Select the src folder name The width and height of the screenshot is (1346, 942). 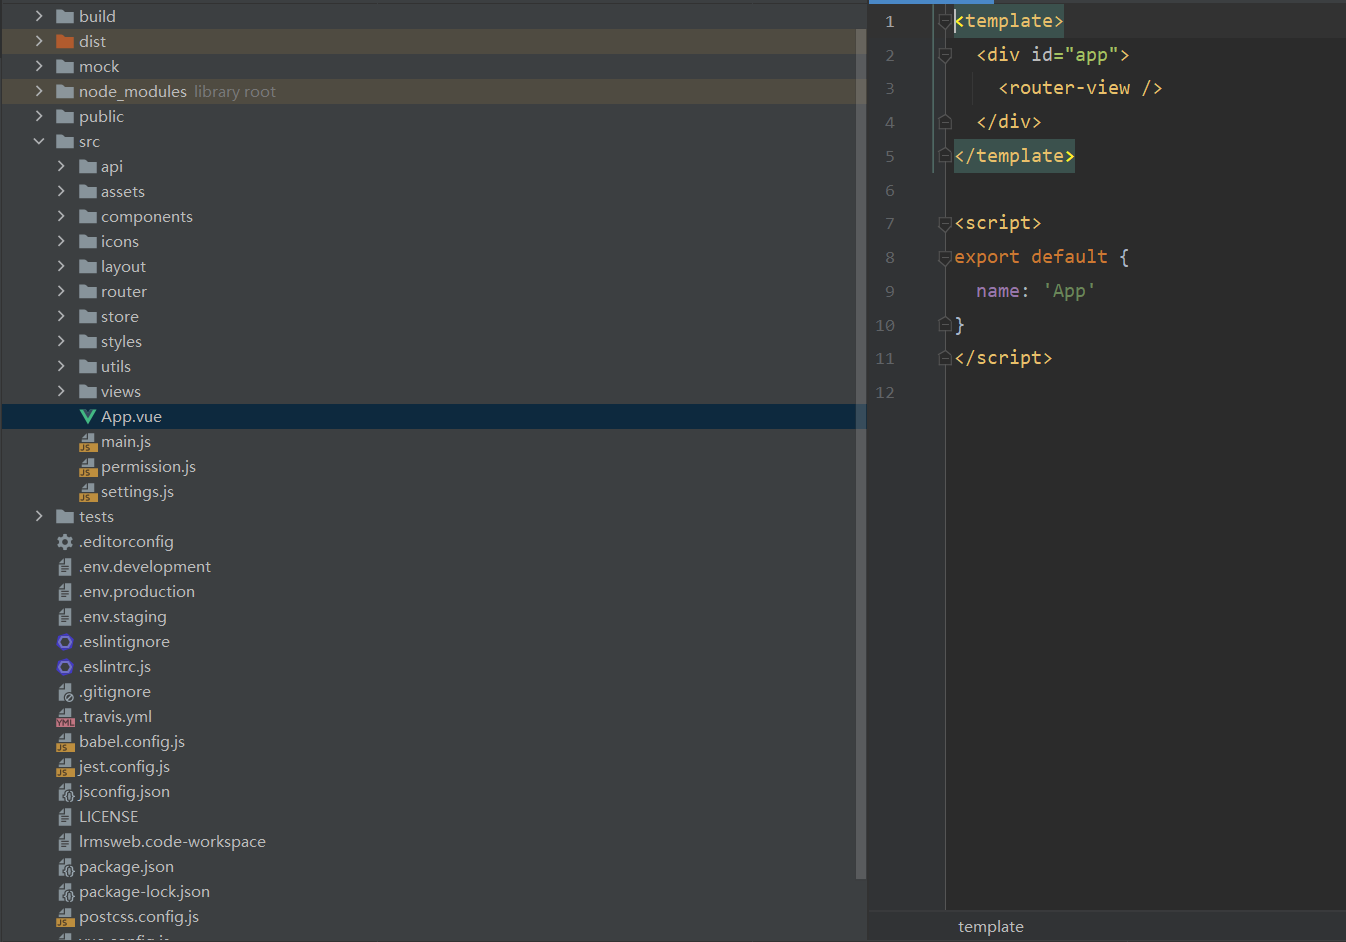click(x=89, y=142)
